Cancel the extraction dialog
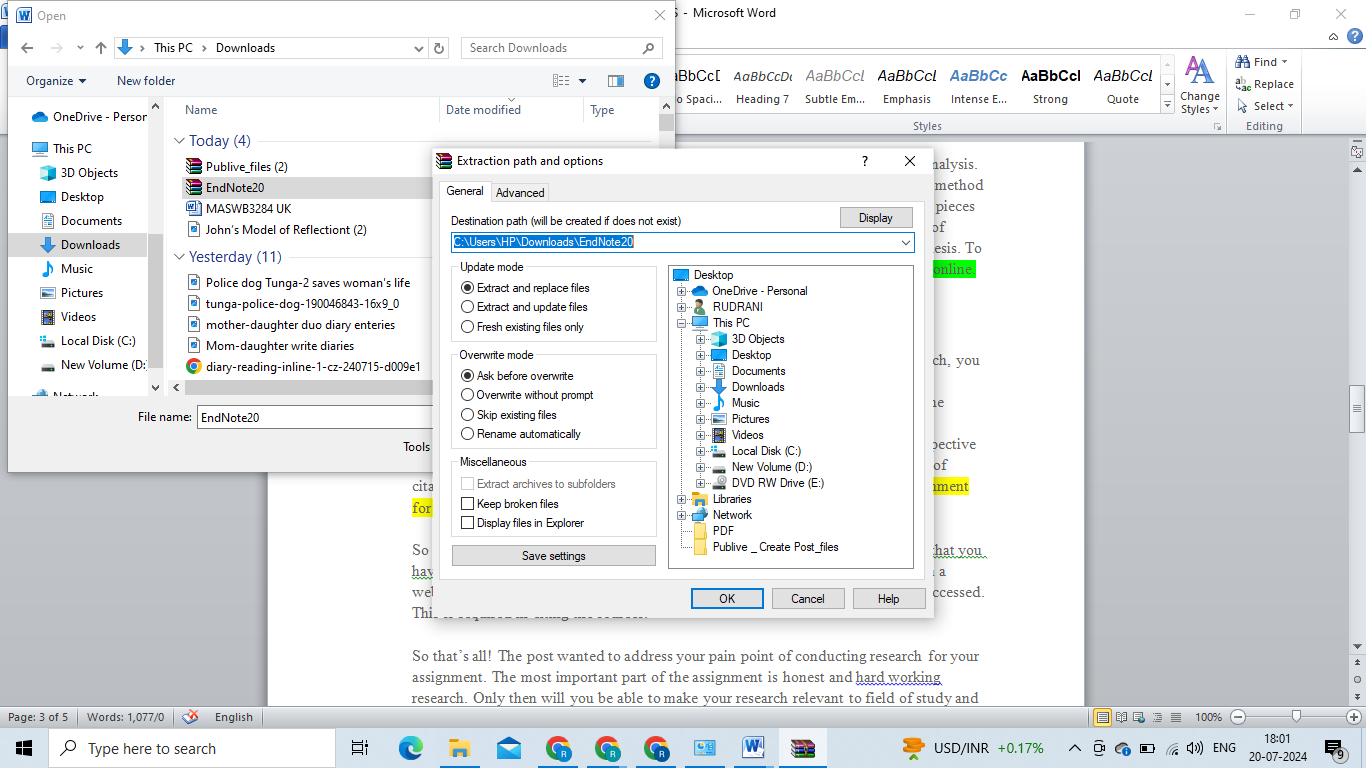The height and width of the screenshot is (768, 1366). click(808, 599)
